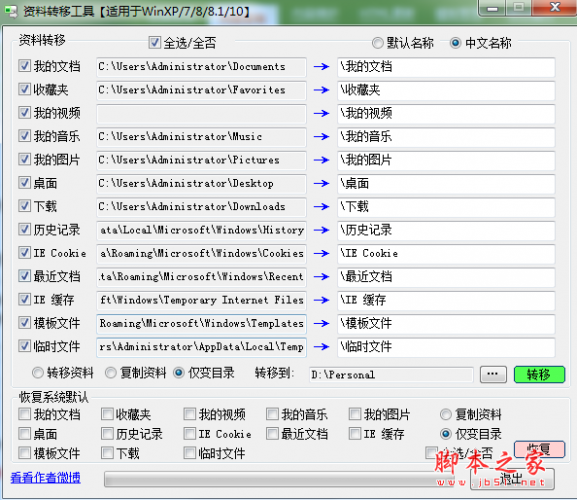Uncheck 我的视频 in the transfer list
Viewport: 577px width, 500px height.
coord(24,113)
